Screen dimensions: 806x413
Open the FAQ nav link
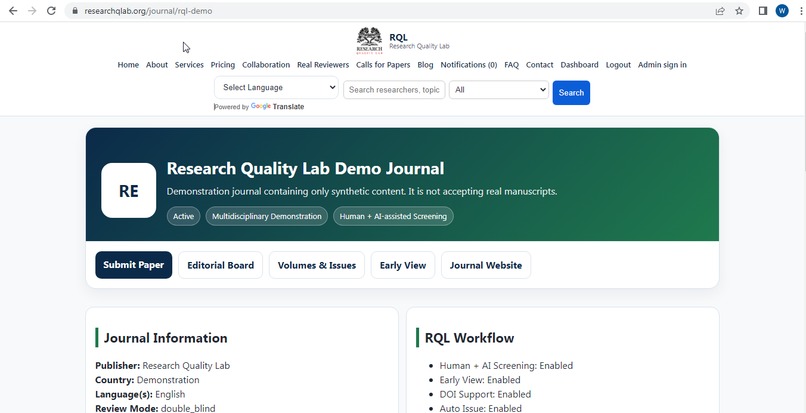(511, 65)
